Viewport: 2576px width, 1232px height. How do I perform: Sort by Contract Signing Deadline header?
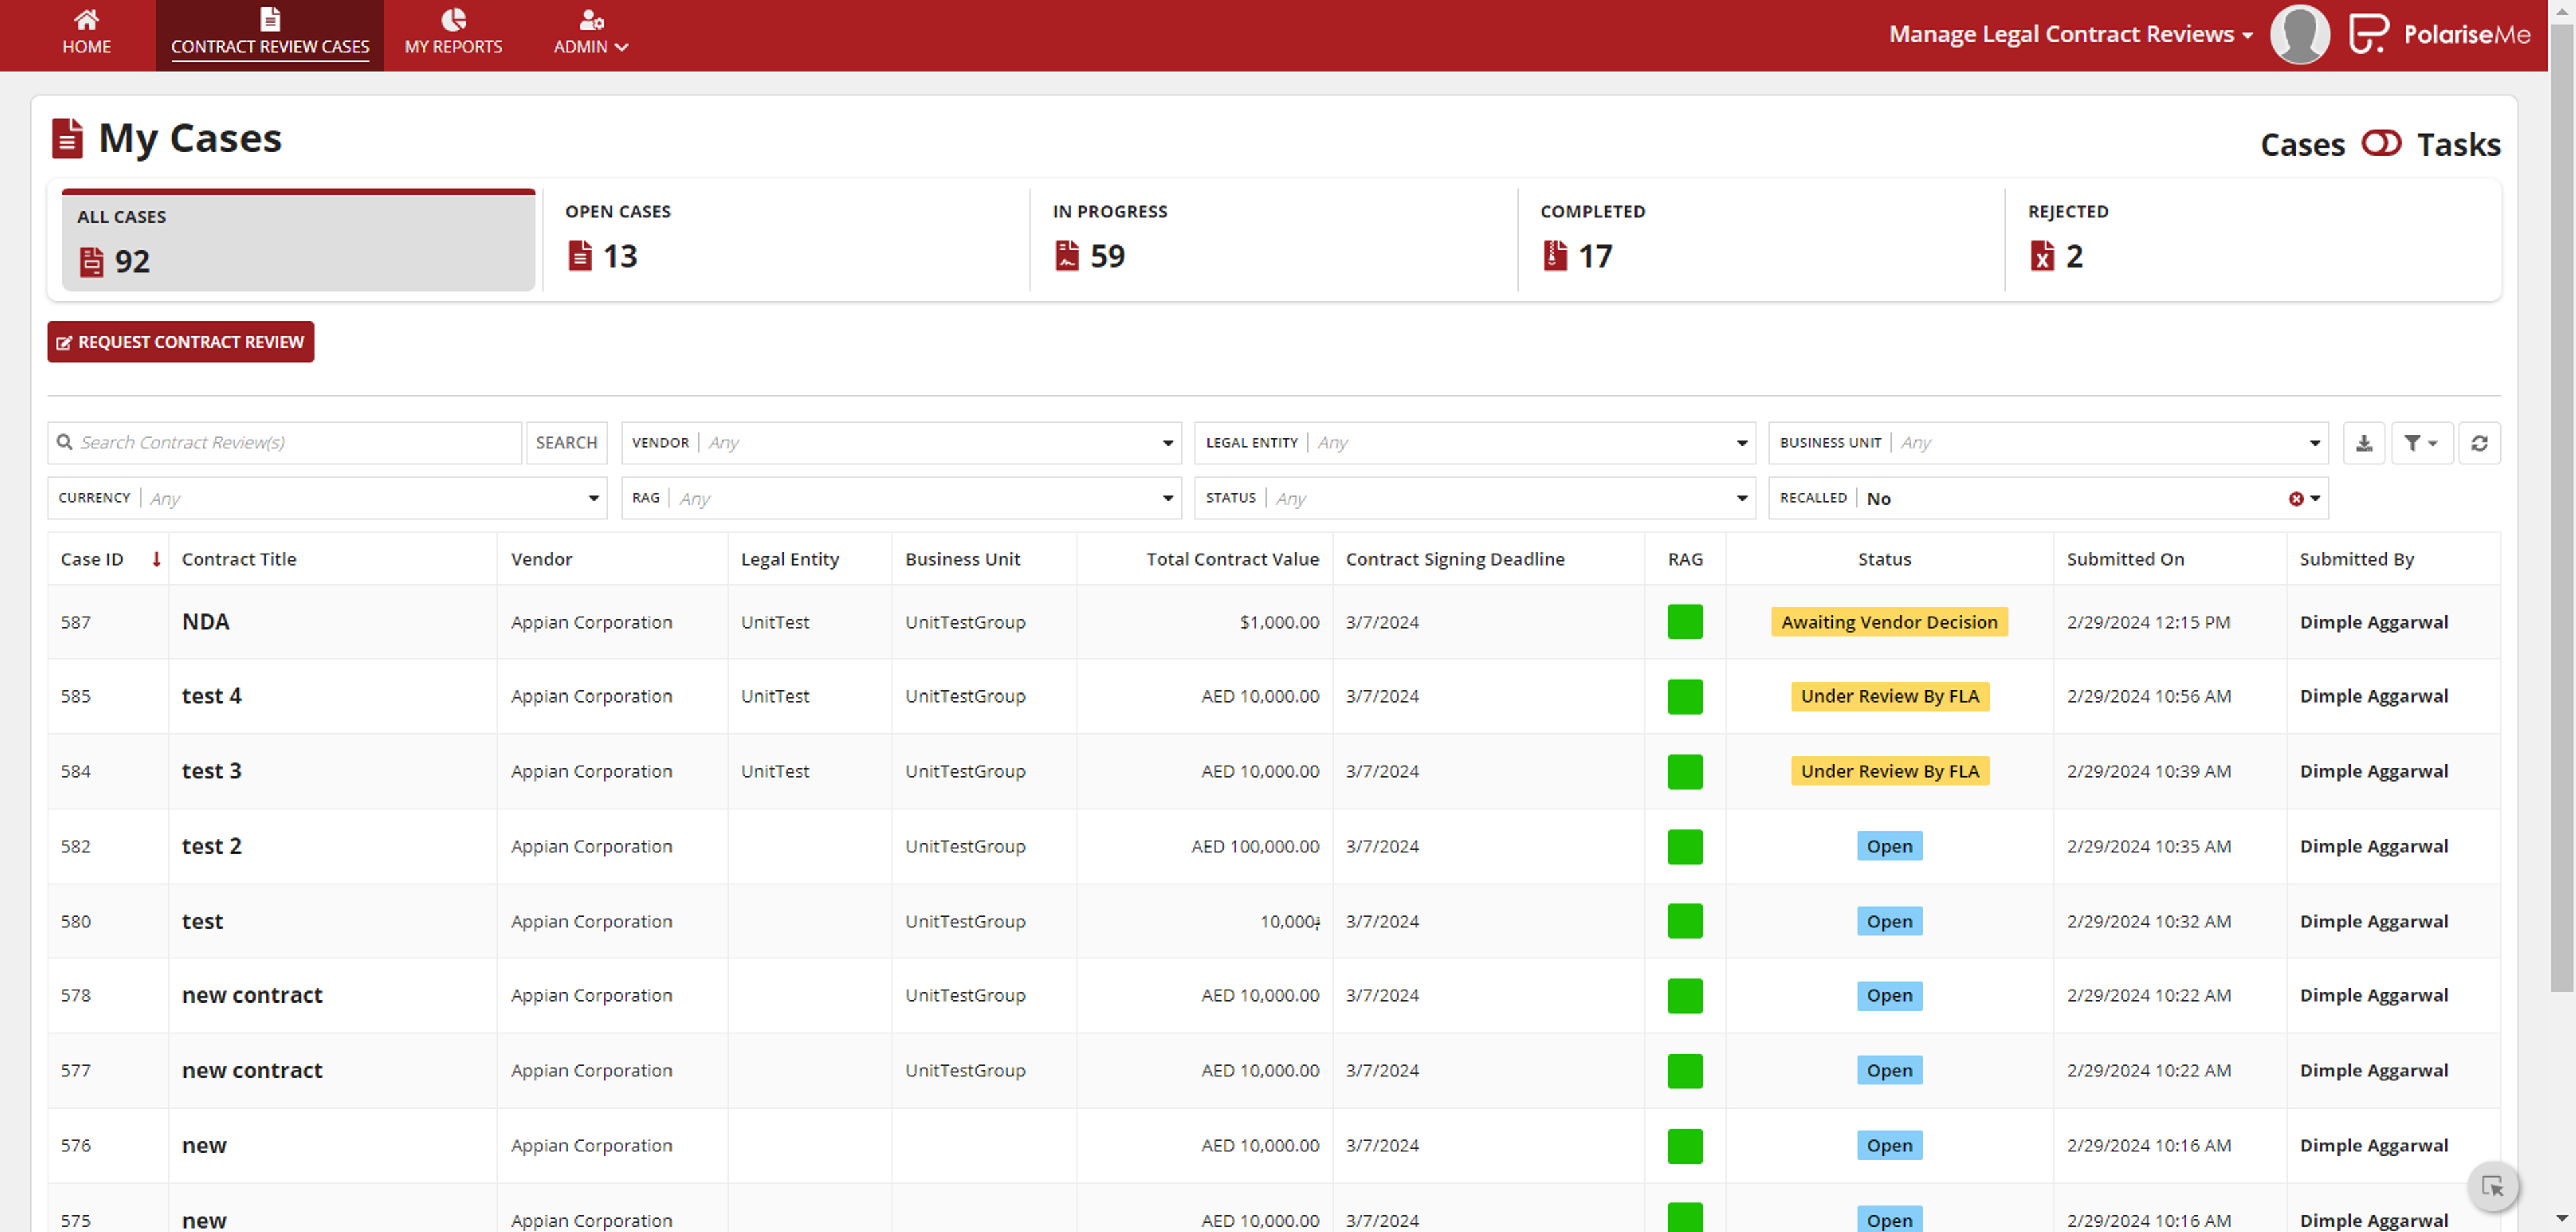point(1455,559)
